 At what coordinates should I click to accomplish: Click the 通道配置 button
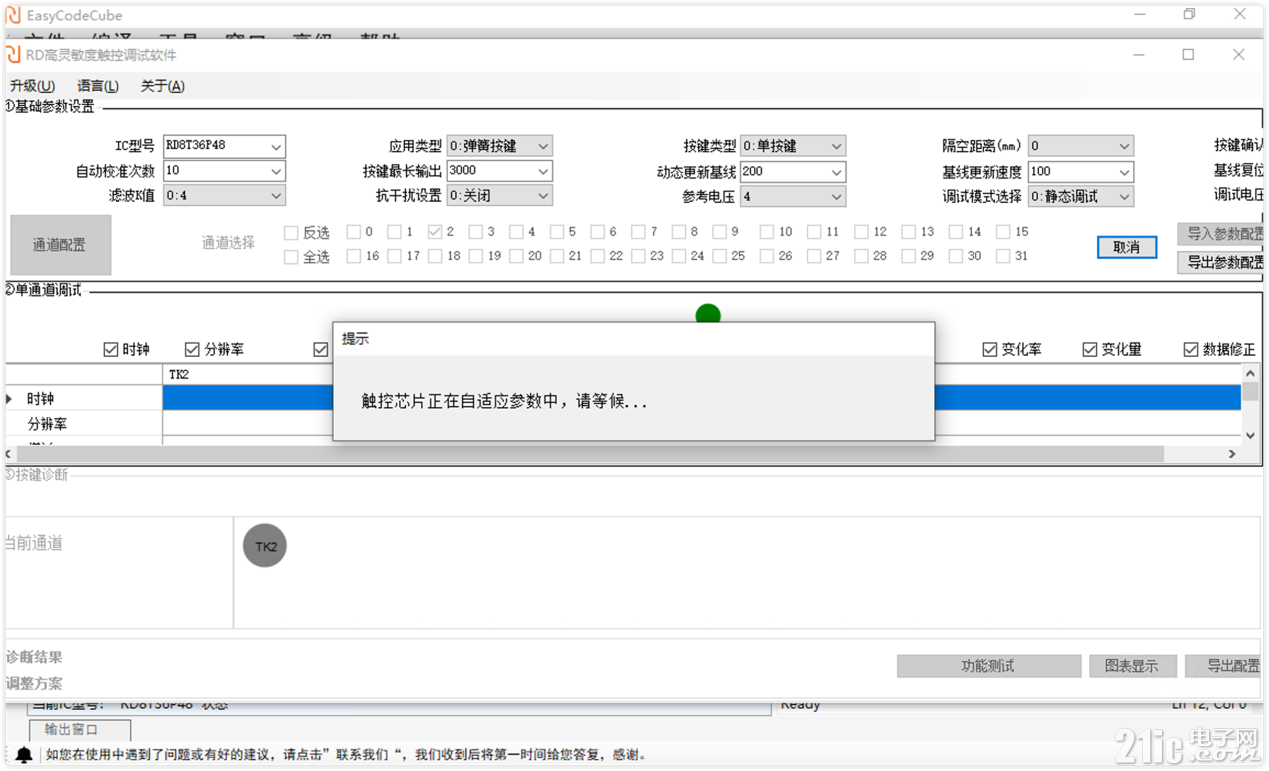click(x=60, y=245)
